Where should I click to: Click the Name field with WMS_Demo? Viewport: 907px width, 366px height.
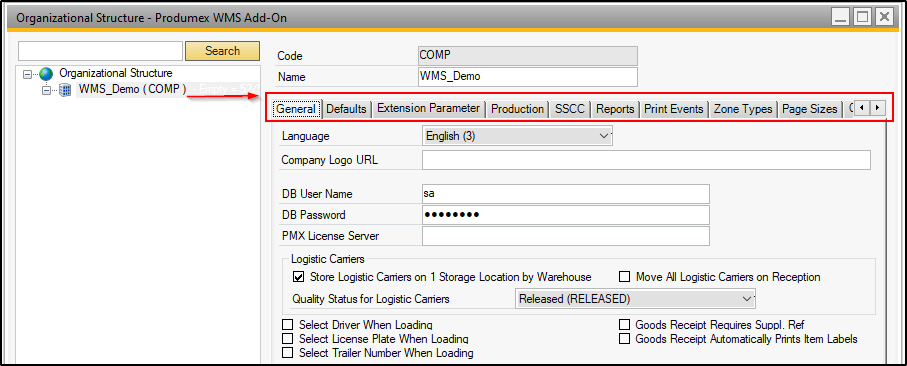[527, 76]
